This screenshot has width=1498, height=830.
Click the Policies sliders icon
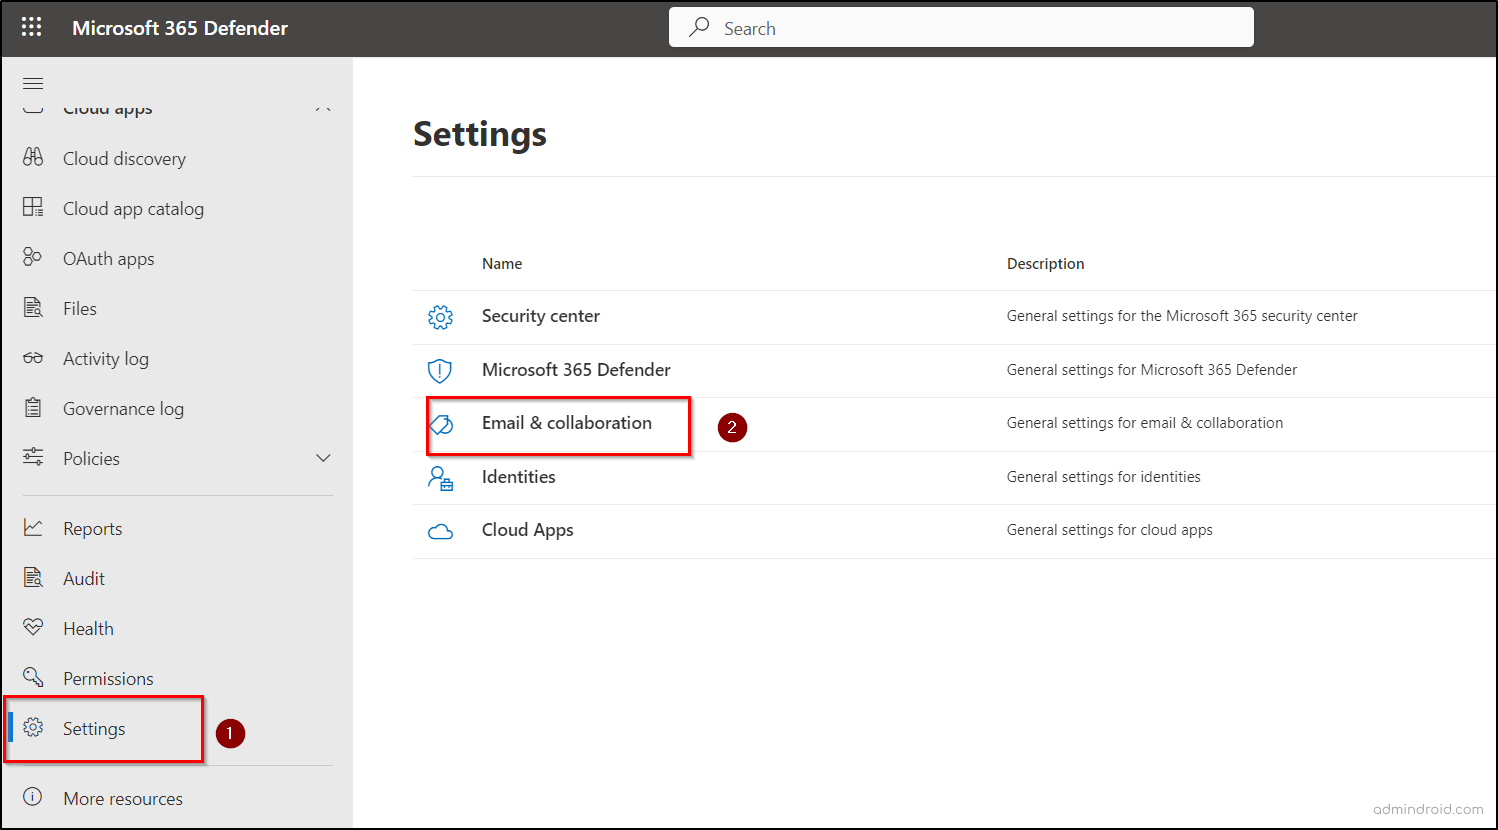point(33,457)
